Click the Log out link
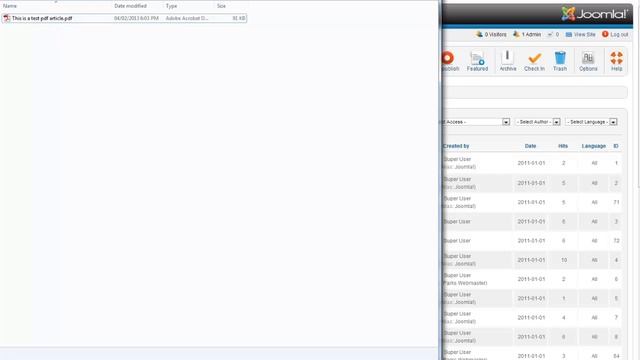The image size is (640, 360). pos(615,35)
